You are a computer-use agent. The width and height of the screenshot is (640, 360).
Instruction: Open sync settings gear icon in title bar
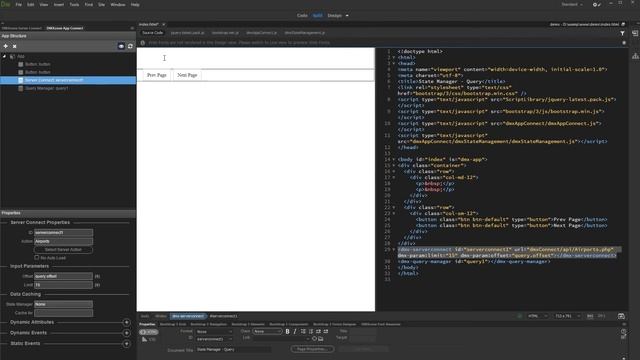point(596,4)
